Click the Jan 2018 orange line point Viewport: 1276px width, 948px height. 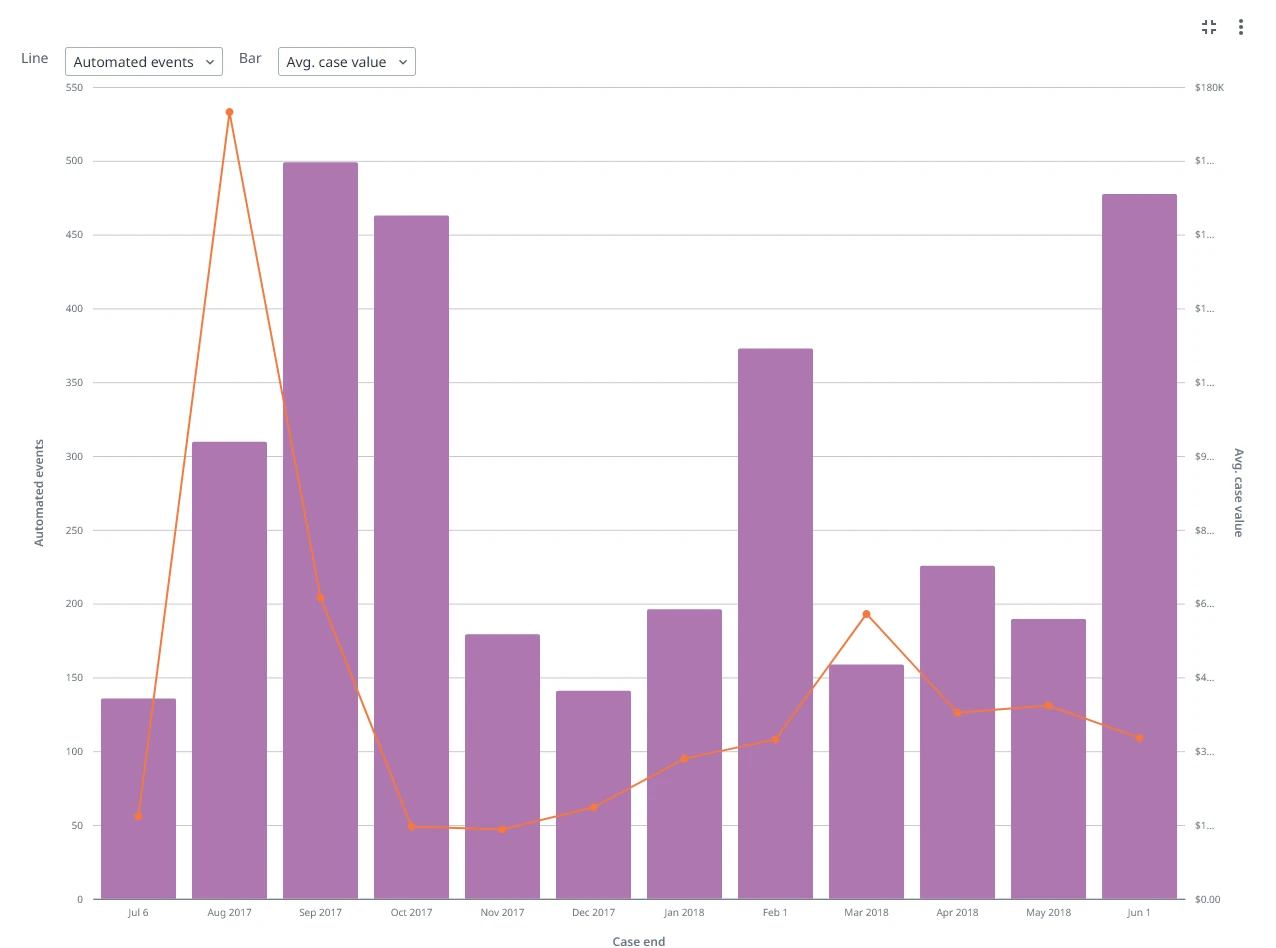(684, 758)
